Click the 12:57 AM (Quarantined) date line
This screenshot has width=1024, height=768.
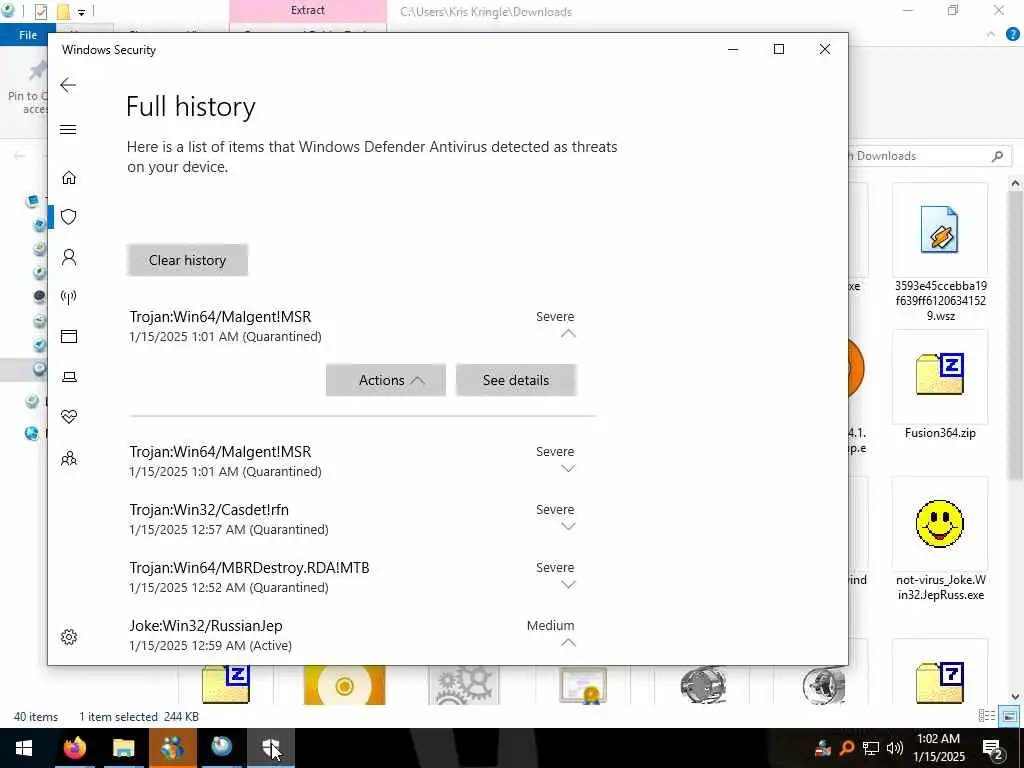click(229, 530)
